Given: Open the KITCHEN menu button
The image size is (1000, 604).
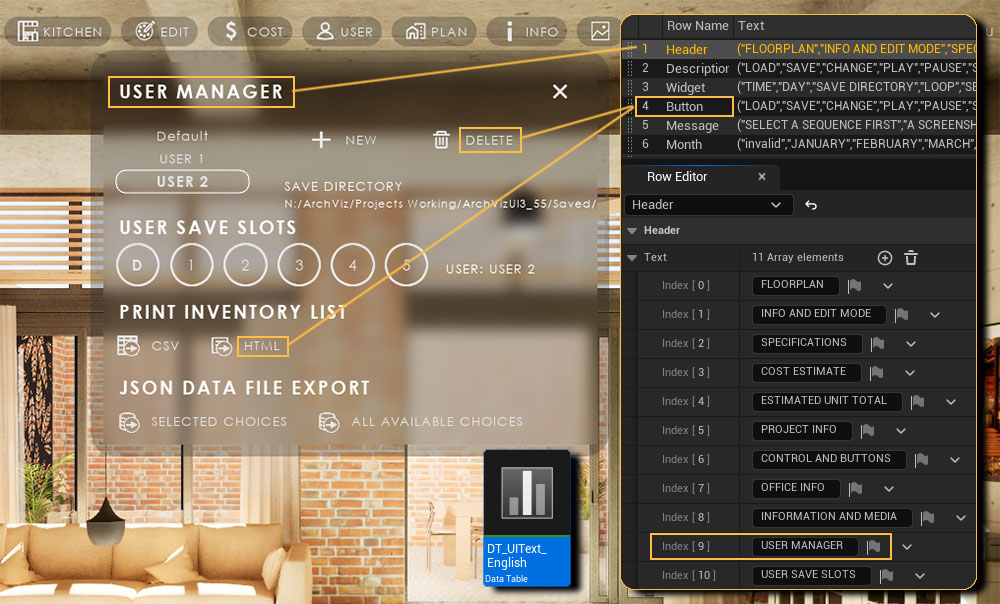Looking at the screenshot, I should click(x=61, y=31).
